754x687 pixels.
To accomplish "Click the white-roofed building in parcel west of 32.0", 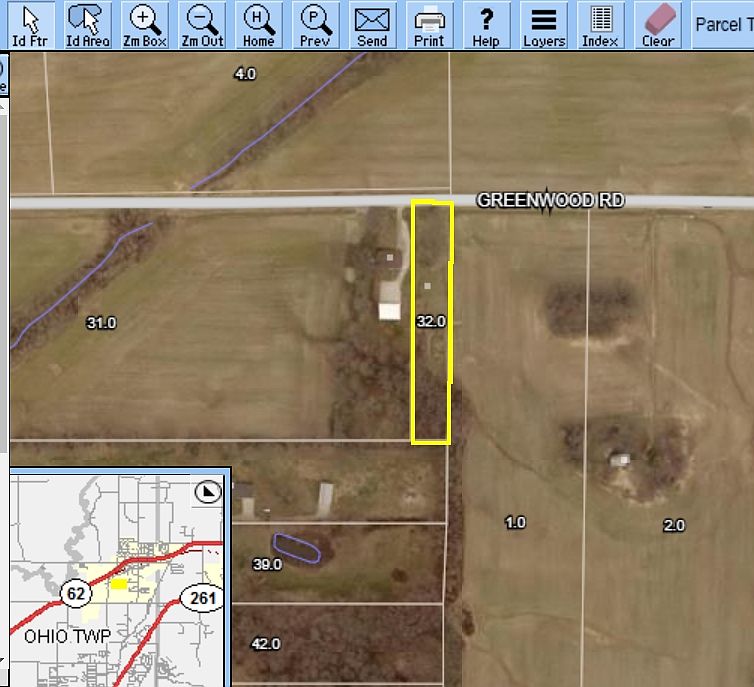I will (390, 311).
